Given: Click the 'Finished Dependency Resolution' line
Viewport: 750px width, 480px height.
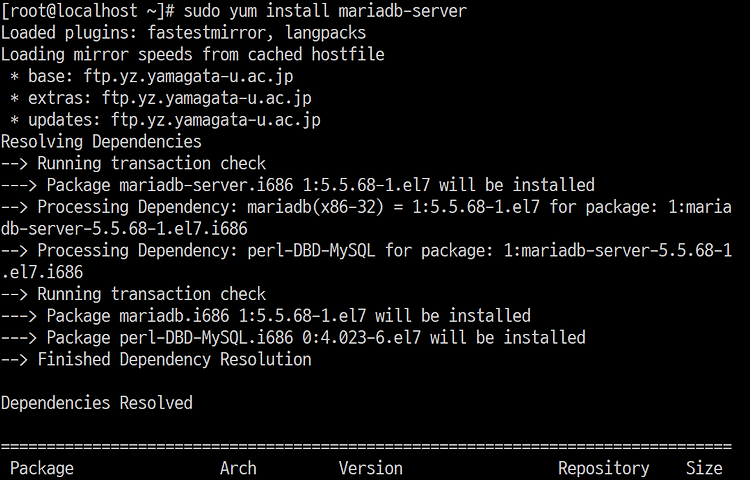Looking at the screenshot, I should pyautogui.click(x=156, y=360).
